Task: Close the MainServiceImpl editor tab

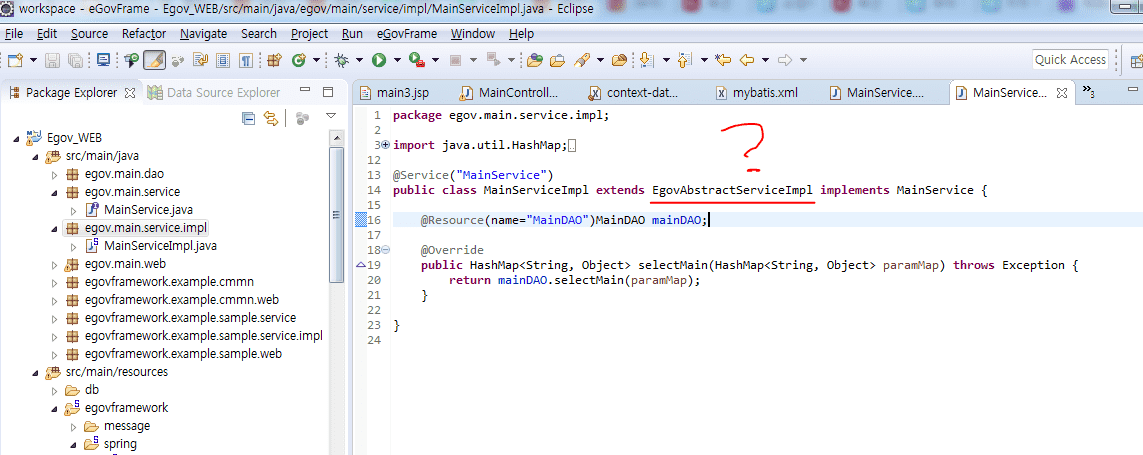Action: pos(1061,93)
